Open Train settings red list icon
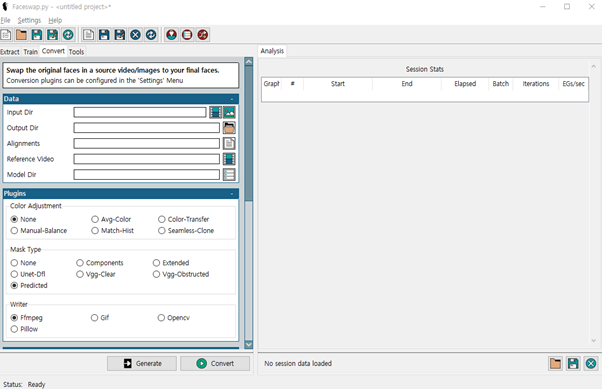This screenshot has height=389, width=602. click(x=187, y=35)
